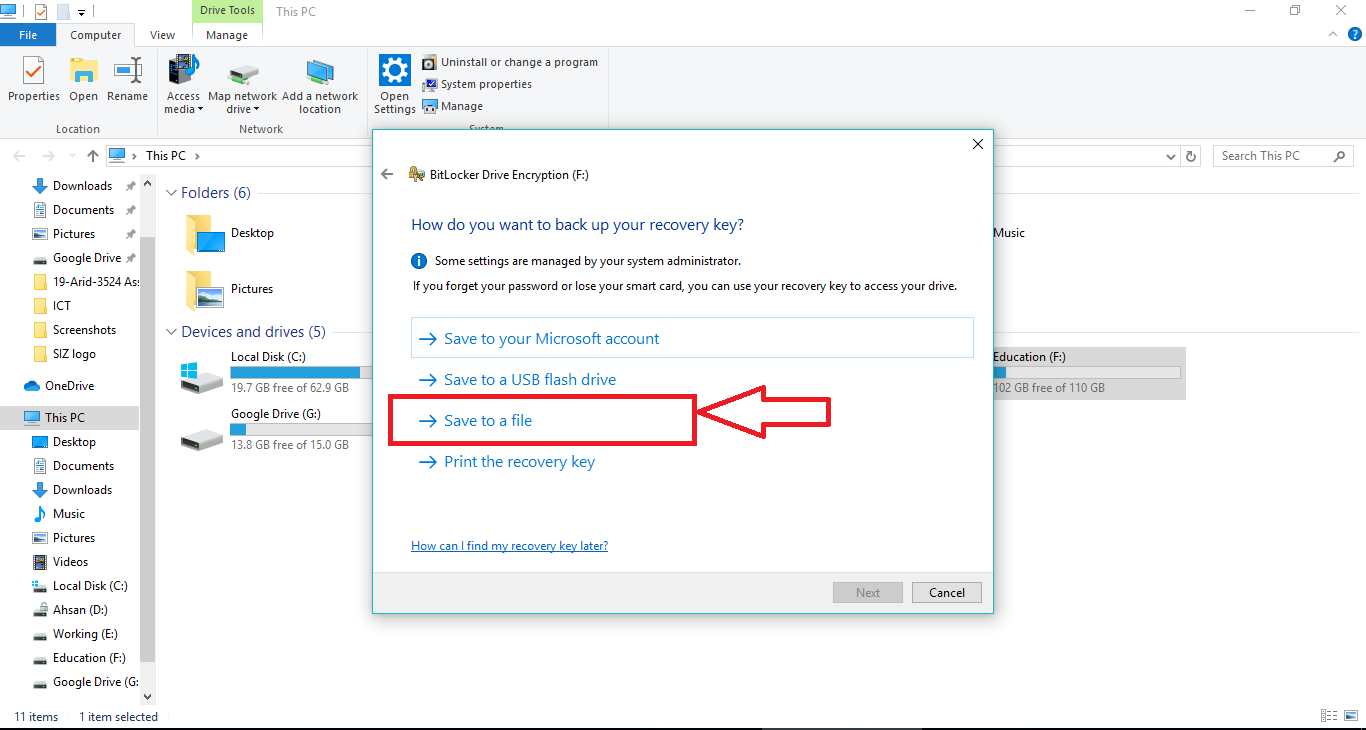
Task: Choose Save to your Microsoft account
Action: tap(692, 338)
